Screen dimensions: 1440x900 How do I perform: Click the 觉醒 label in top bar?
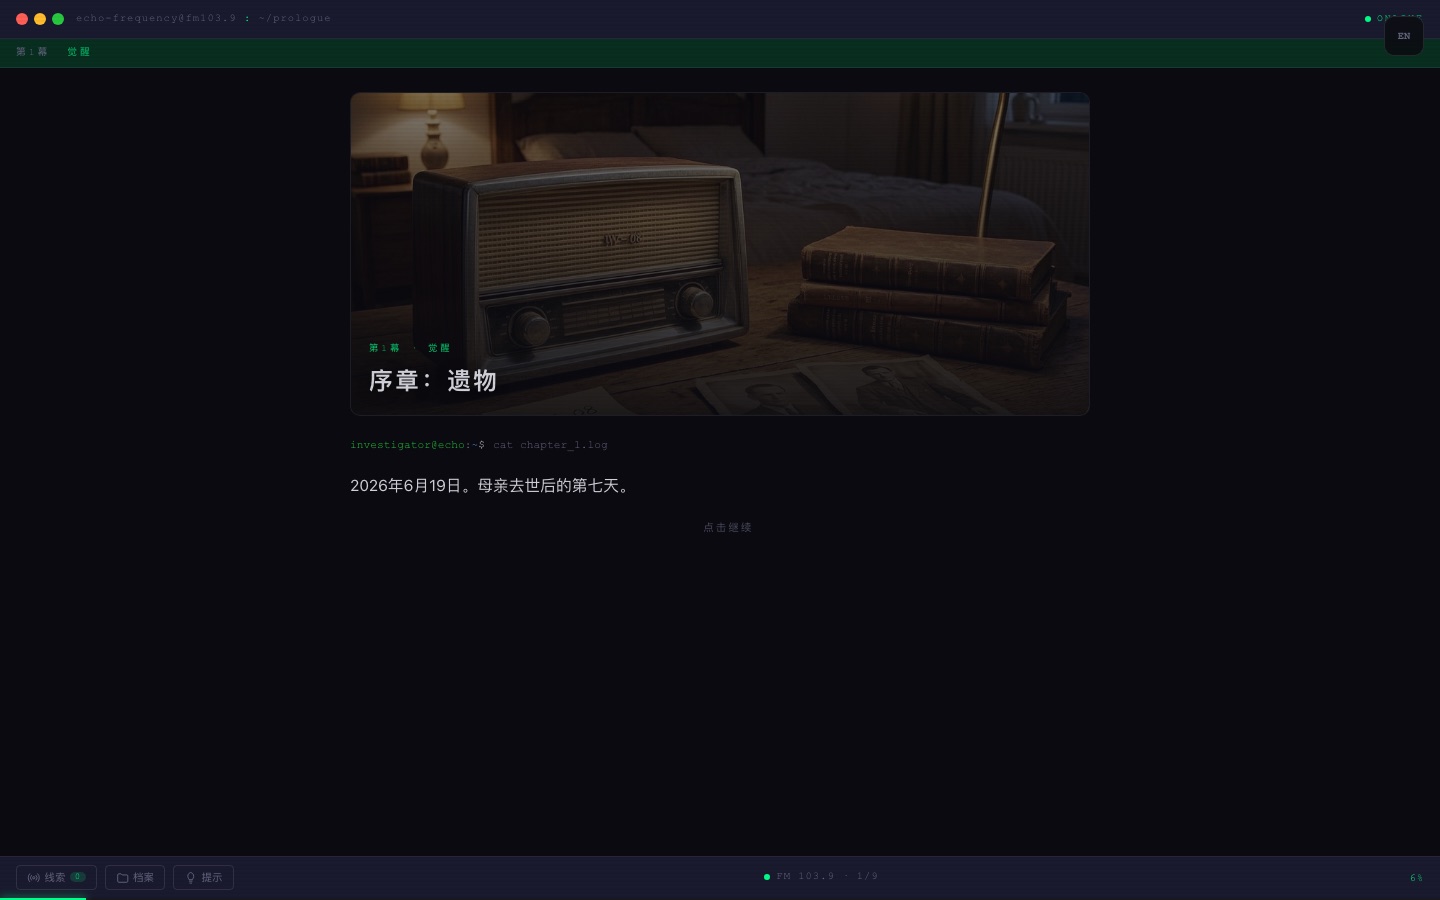pos(79,52)
